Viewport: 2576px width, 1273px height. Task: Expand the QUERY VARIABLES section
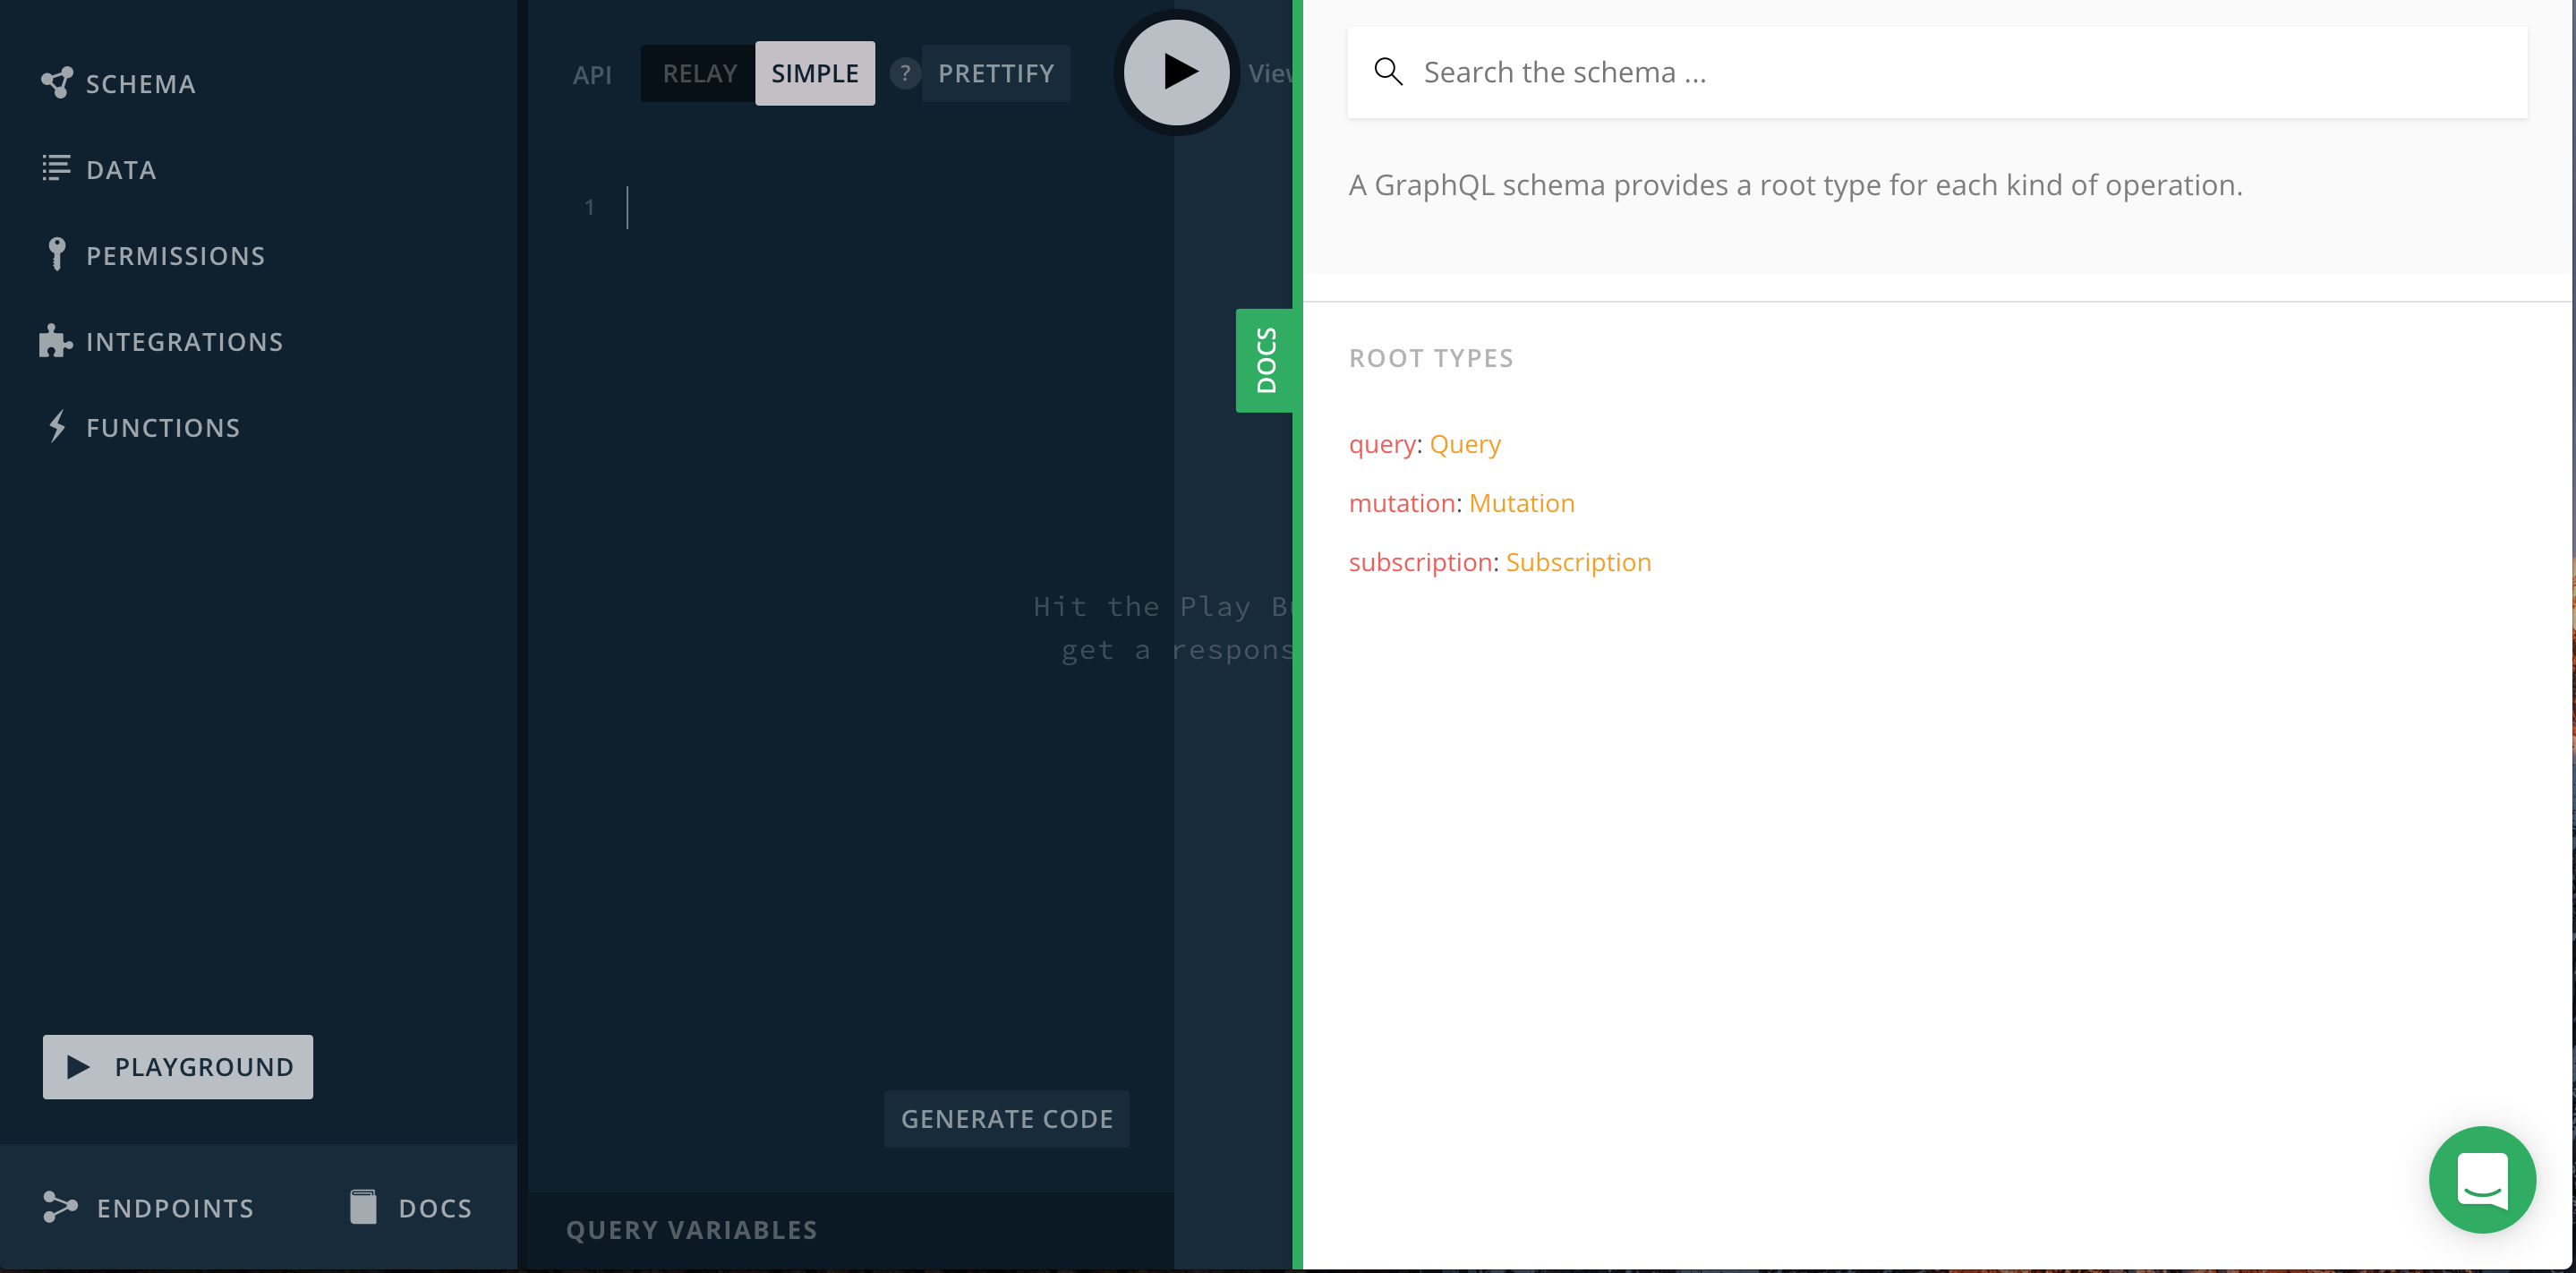[692, 1229]
